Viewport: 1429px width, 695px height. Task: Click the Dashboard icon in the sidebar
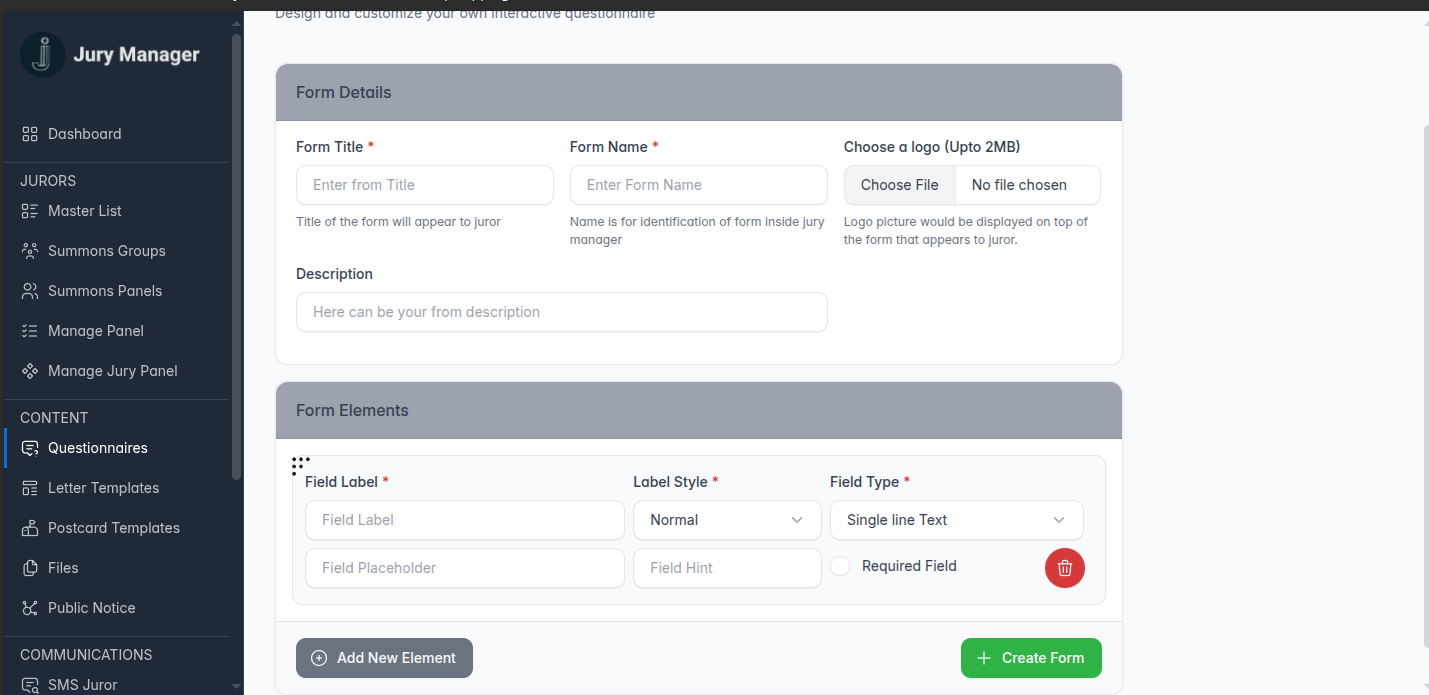[31, 133]
